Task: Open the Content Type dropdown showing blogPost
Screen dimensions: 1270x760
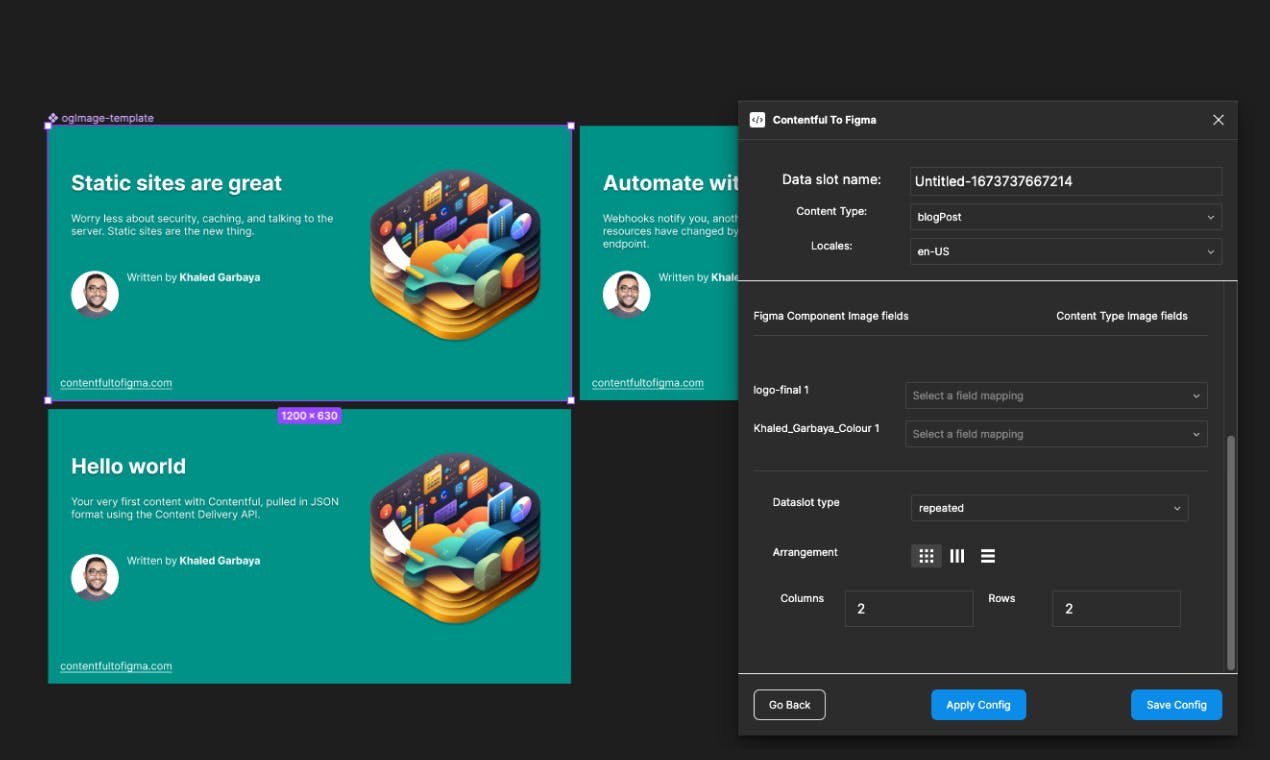Action: coord(1066,216)
